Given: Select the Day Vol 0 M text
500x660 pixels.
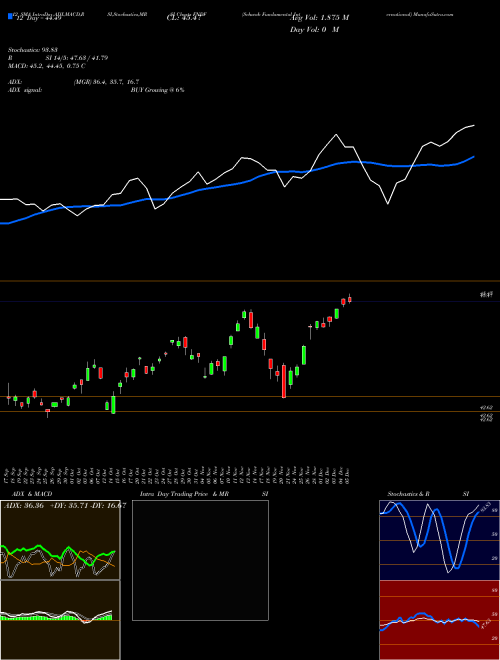Looking at the screenshot, I should [x=314, y=30].
